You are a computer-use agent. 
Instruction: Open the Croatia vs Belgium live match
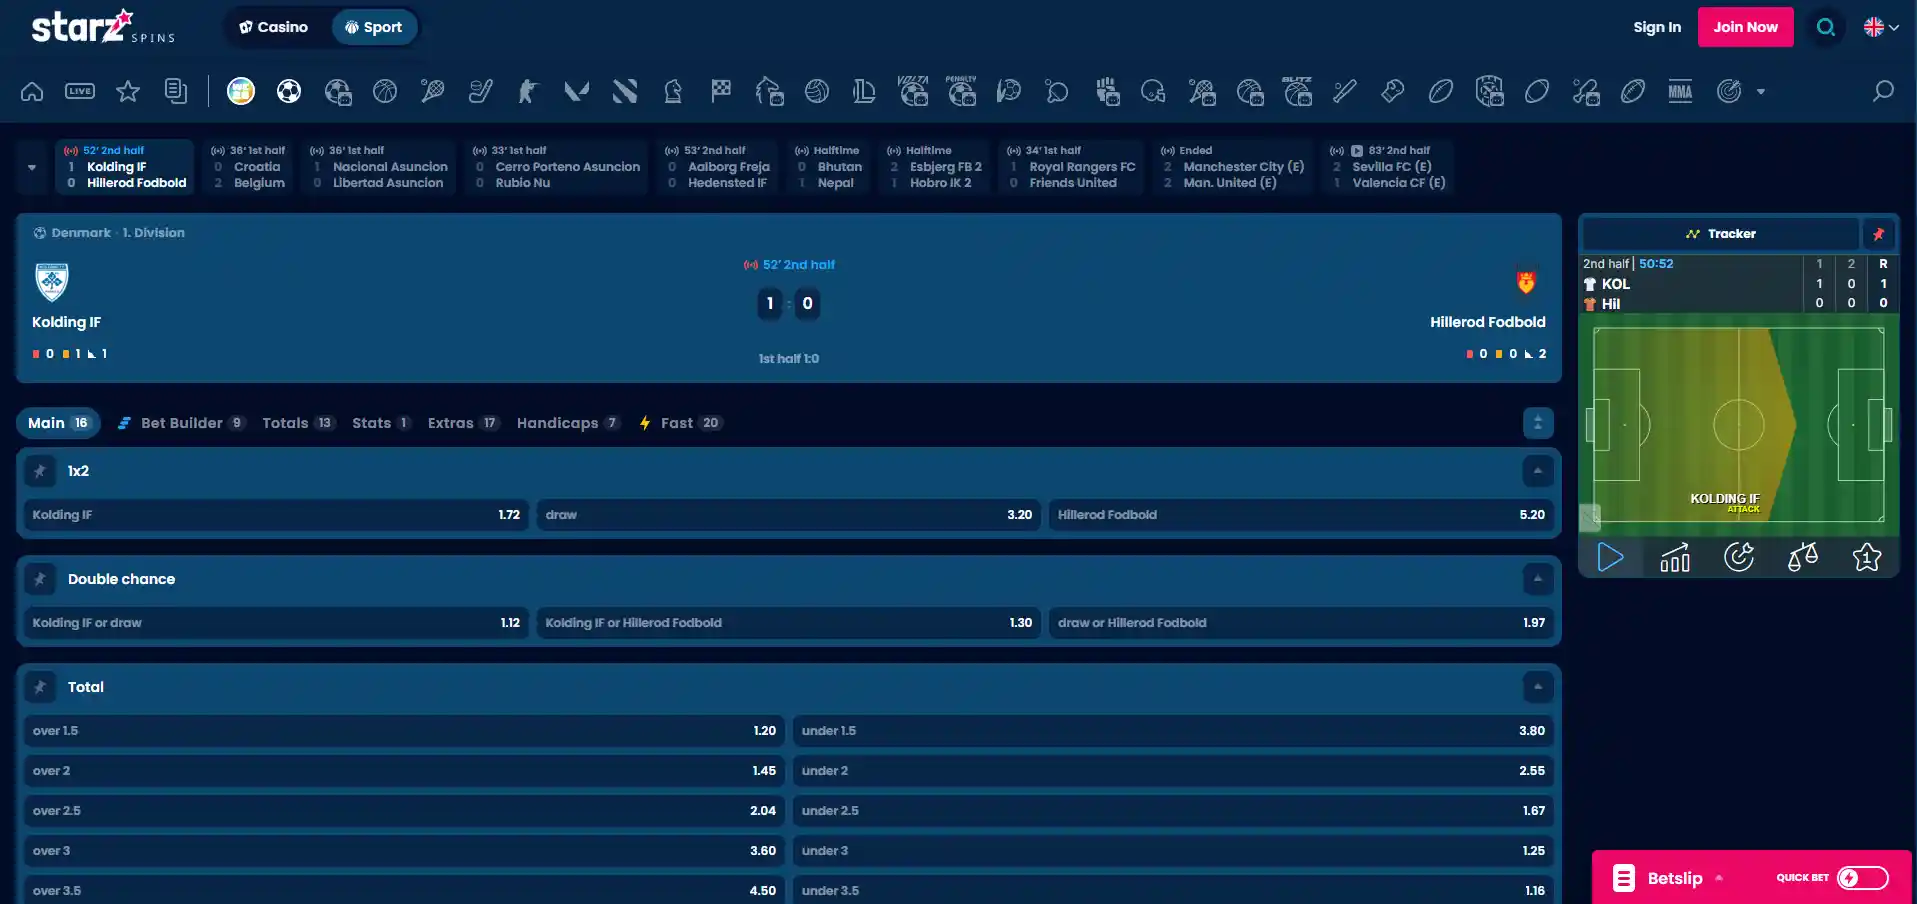(x=249, y=167)
